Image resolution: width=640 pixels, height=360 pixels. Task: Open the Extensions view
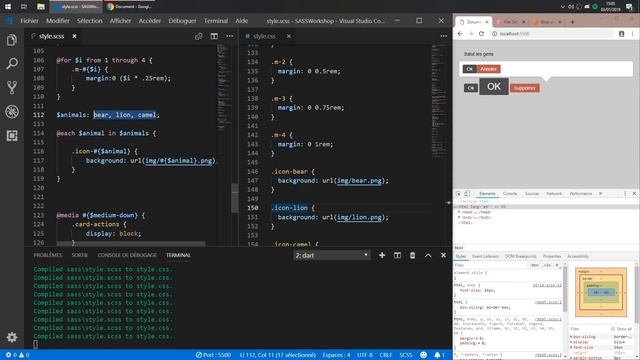12,136
